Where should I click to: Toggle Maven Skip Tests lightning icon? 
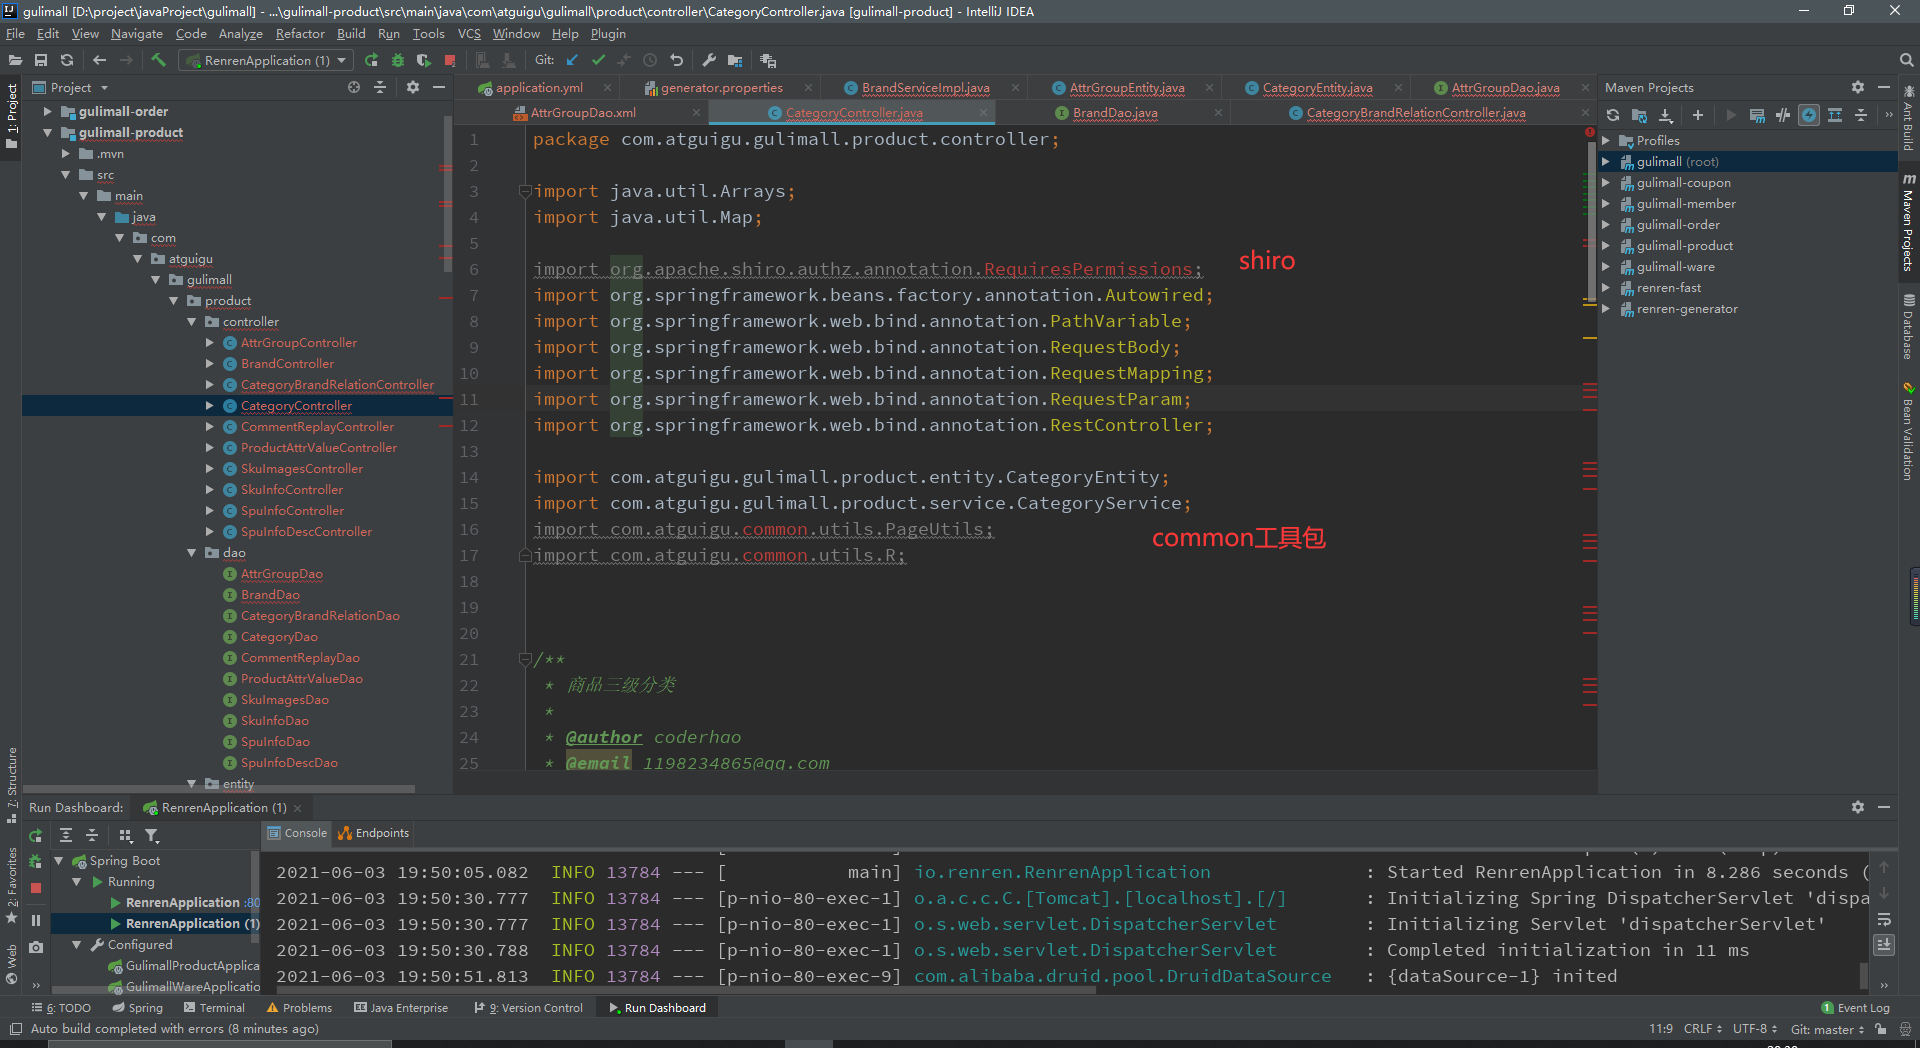click(1809, 115)
